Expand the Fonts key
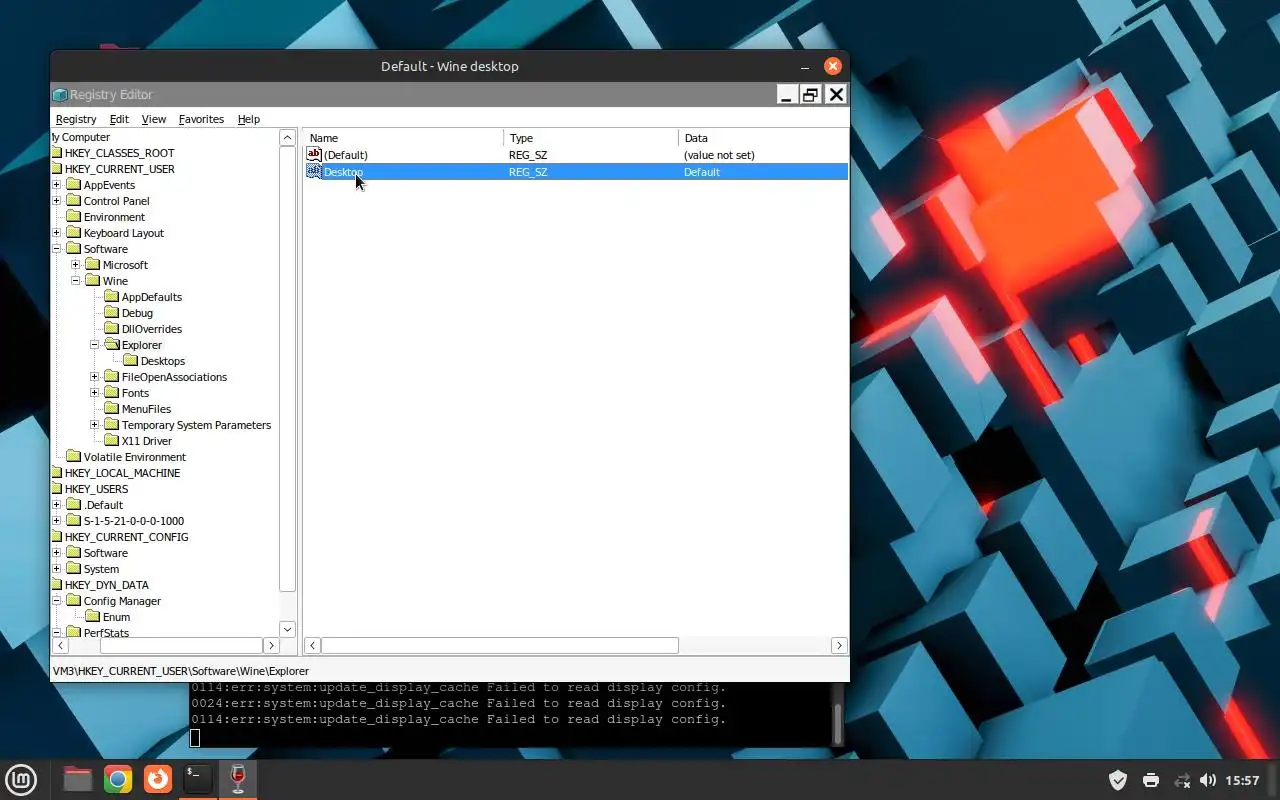1280x800 pixels. pyautogui.click(x=95, y=393)
